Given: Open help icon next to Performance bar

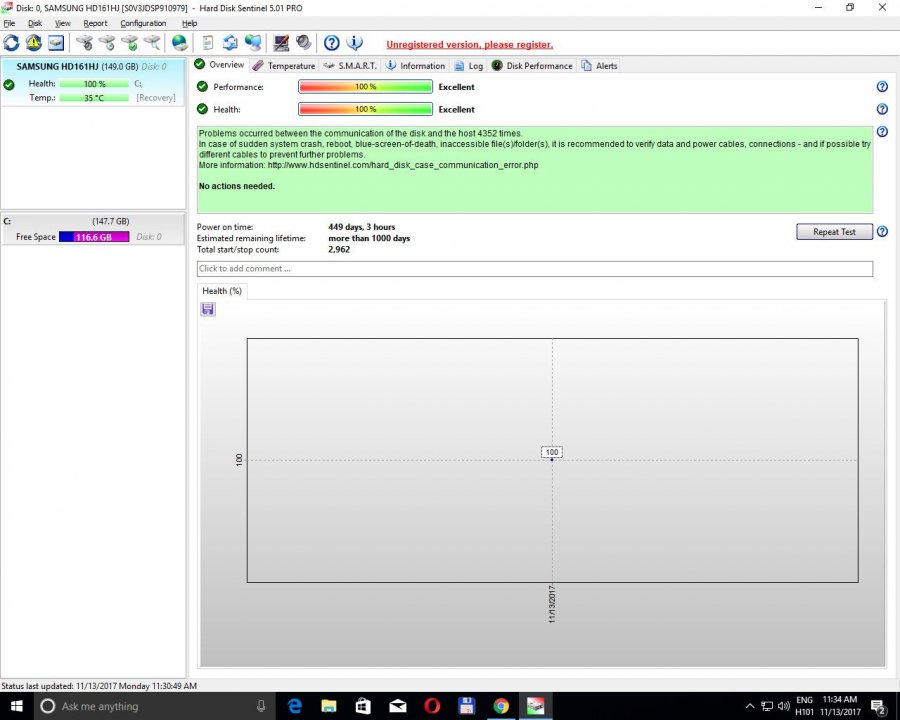Looking at the screenshot, I should pos(882,87).
